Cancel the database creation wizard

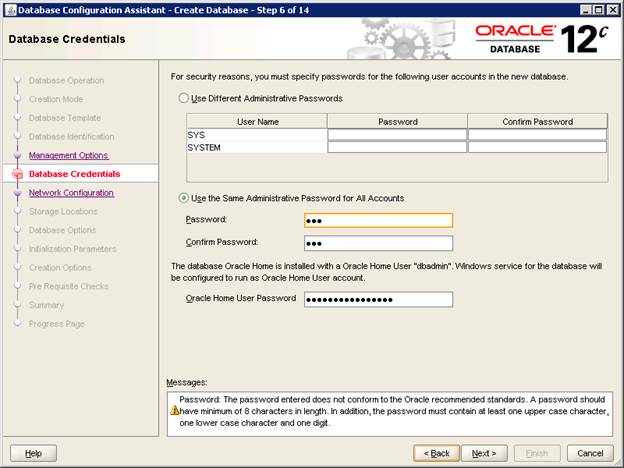point(589,453)
